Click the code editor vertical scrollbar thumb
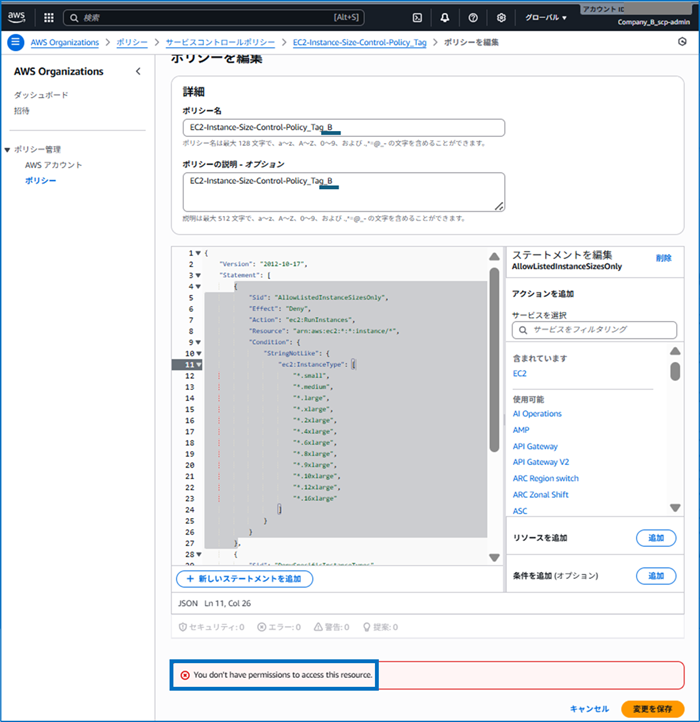The height and width of the screenshot is (722, 700). [x=494, y=359]
